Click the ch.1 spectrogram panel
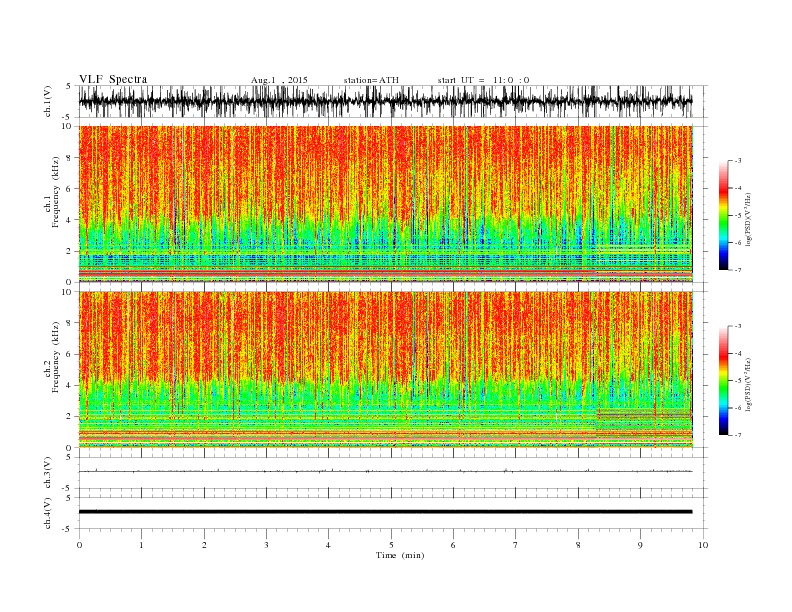Image resolution: width=792 pixels, height=612 pixels. 385,204
